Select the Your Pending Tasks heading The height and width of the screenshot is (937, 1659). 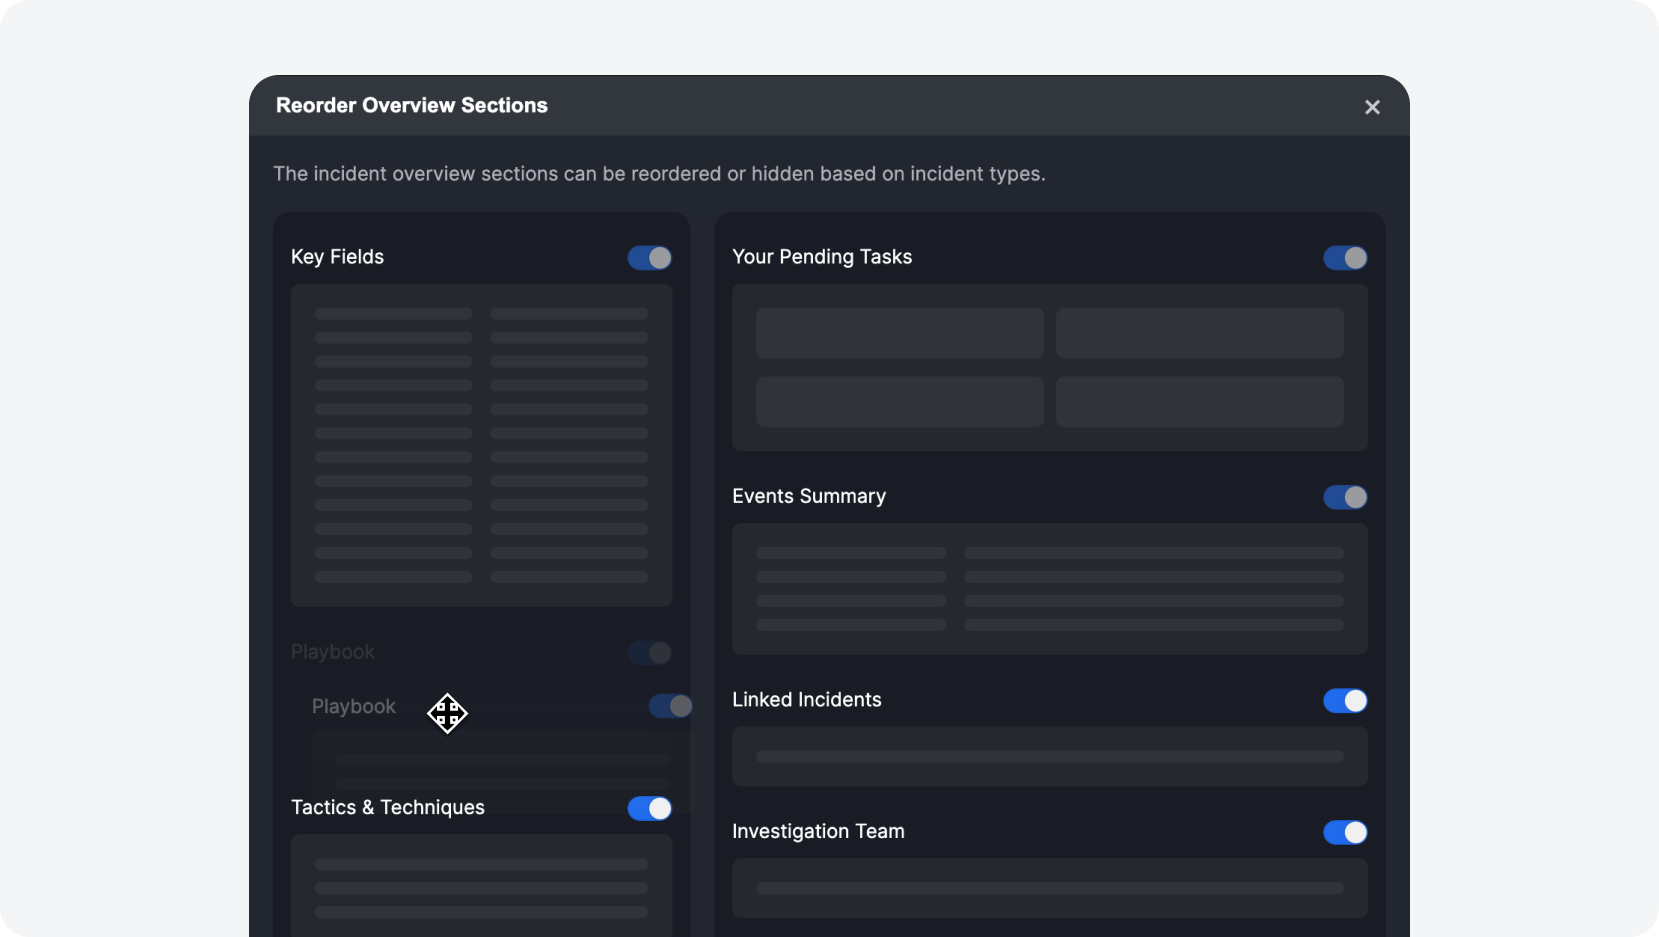(x=822, y=257)
